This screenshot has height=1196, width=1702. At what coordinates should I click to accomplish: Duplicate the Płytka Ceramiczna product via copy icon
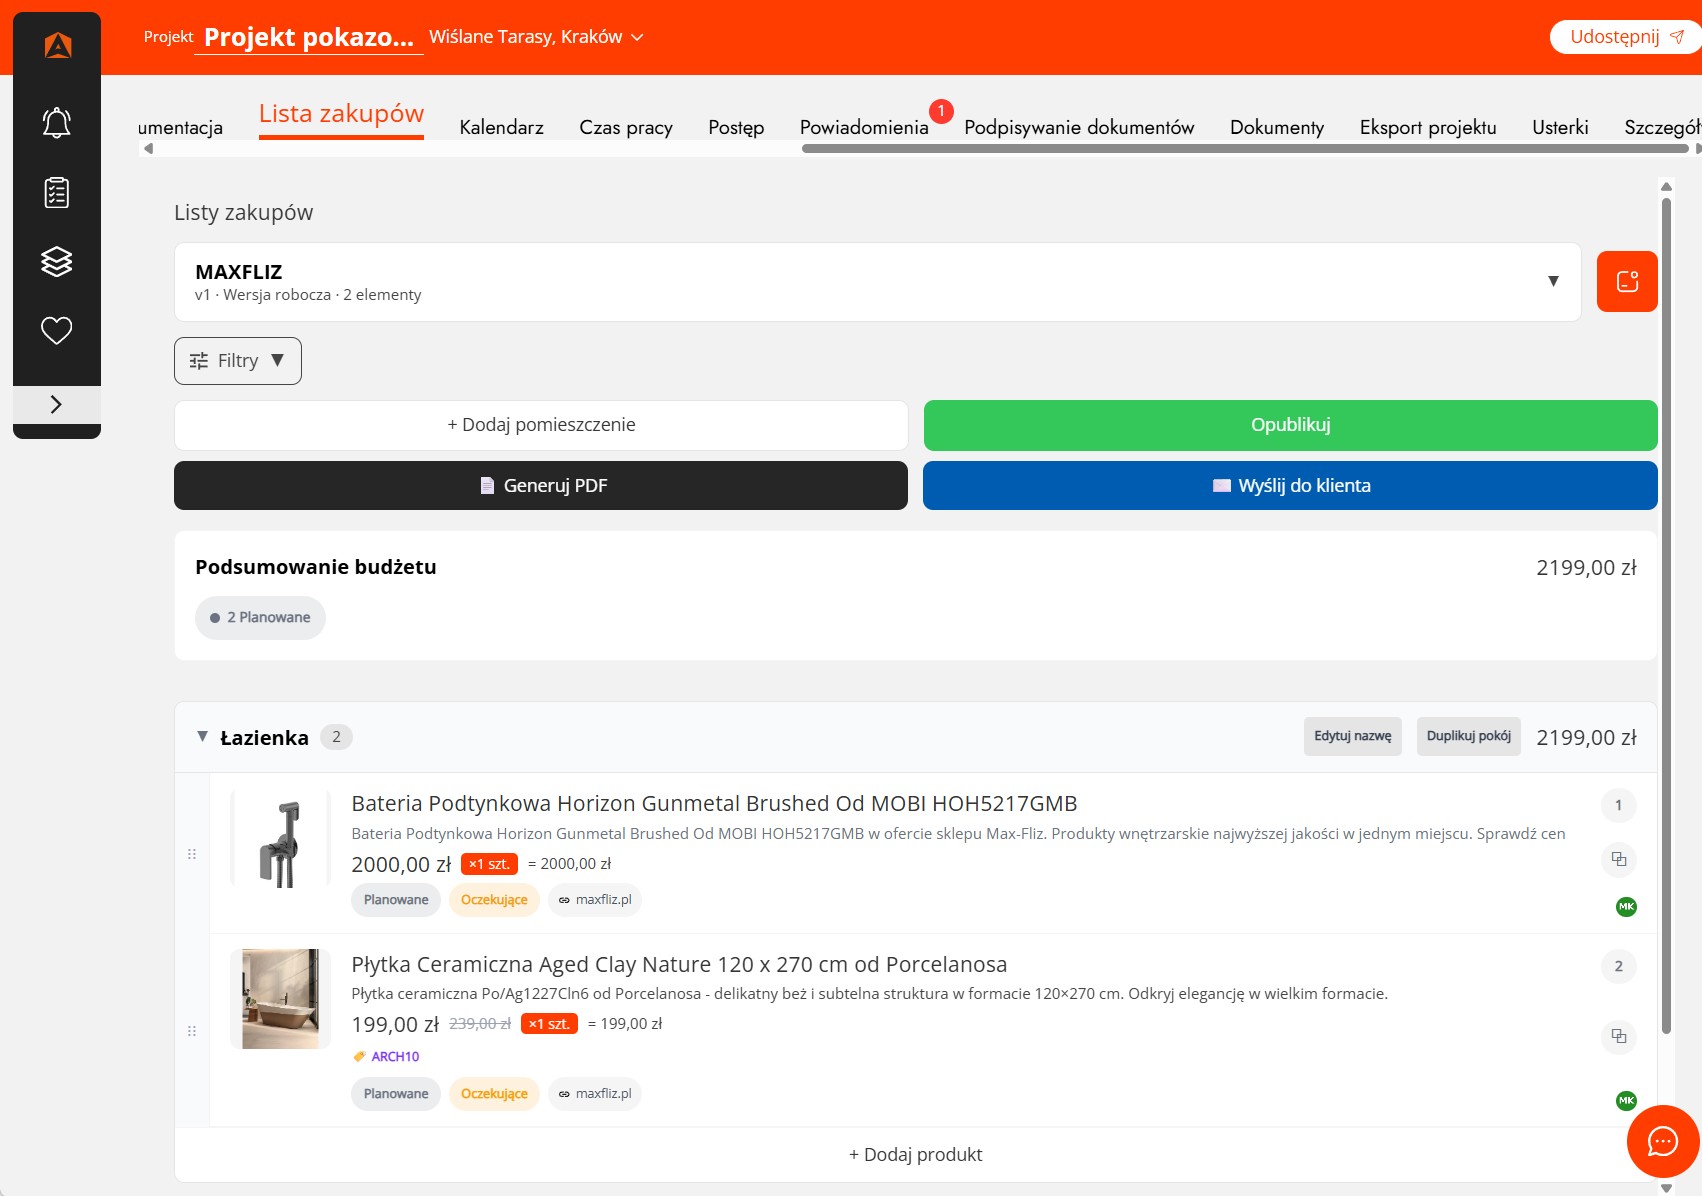pyautogui.click(x=1618, y=1036)
